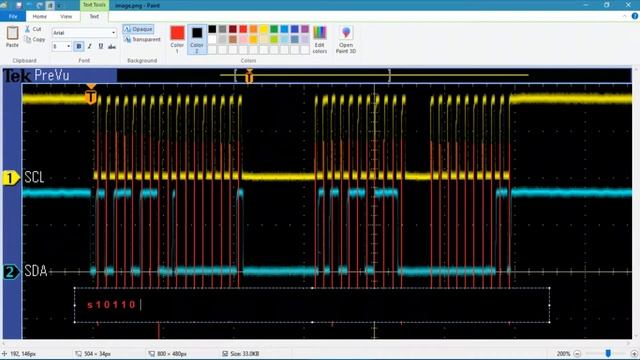Pick the green palette color
This screenshot has width=640, height=360.
274,29
